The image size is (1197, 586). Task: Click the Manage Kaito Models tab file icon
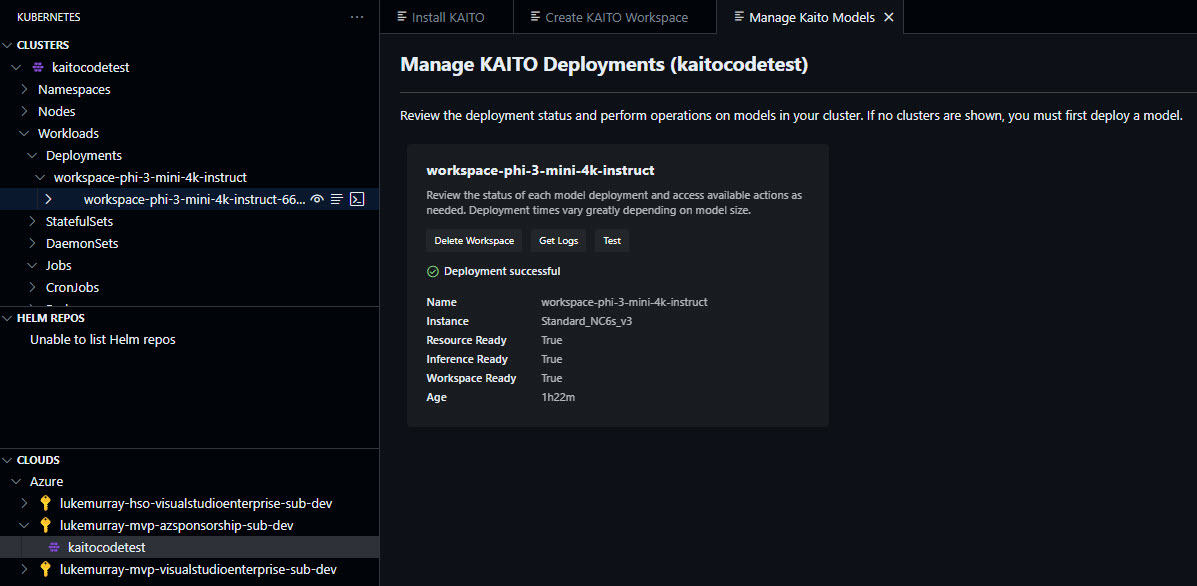[x=739, y=17]
